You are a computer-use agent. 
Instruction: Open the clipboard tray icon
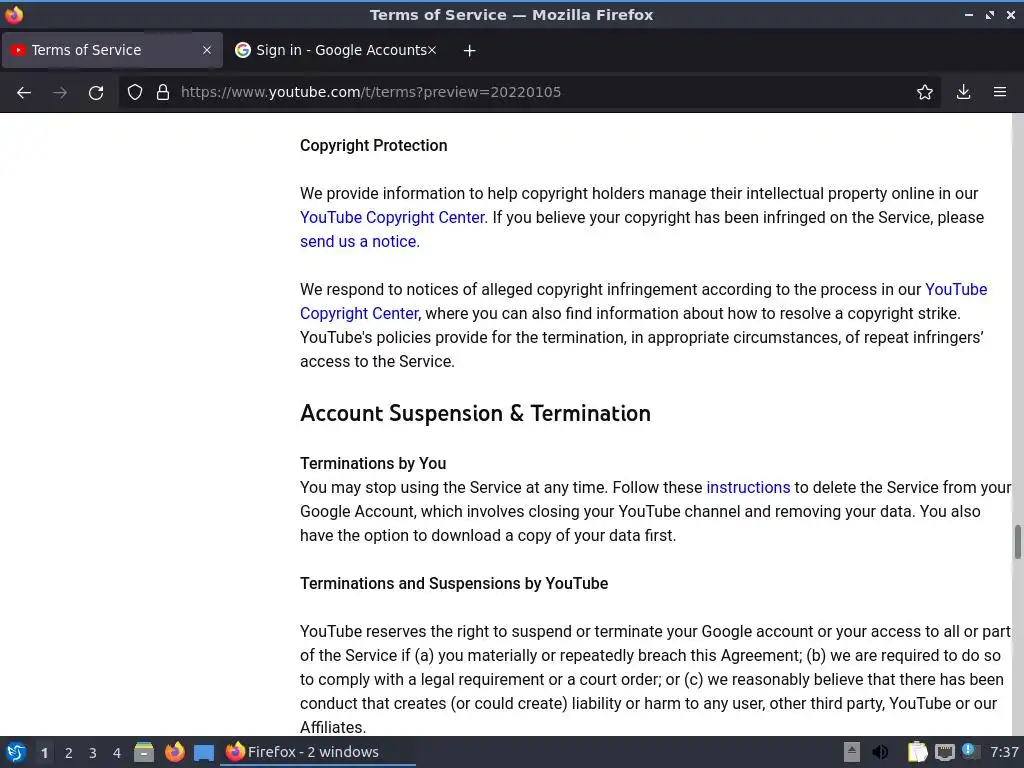coord(918,752)
